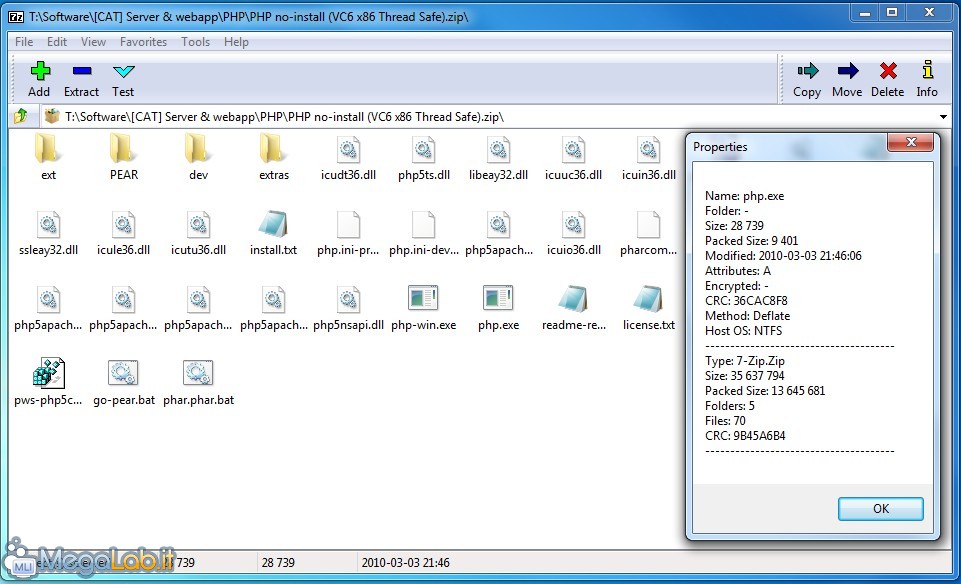Image resolution: width=961 pixels, height=584 pixels.
Task: Select the pharcom... file
Action: [x=648, y=233]
